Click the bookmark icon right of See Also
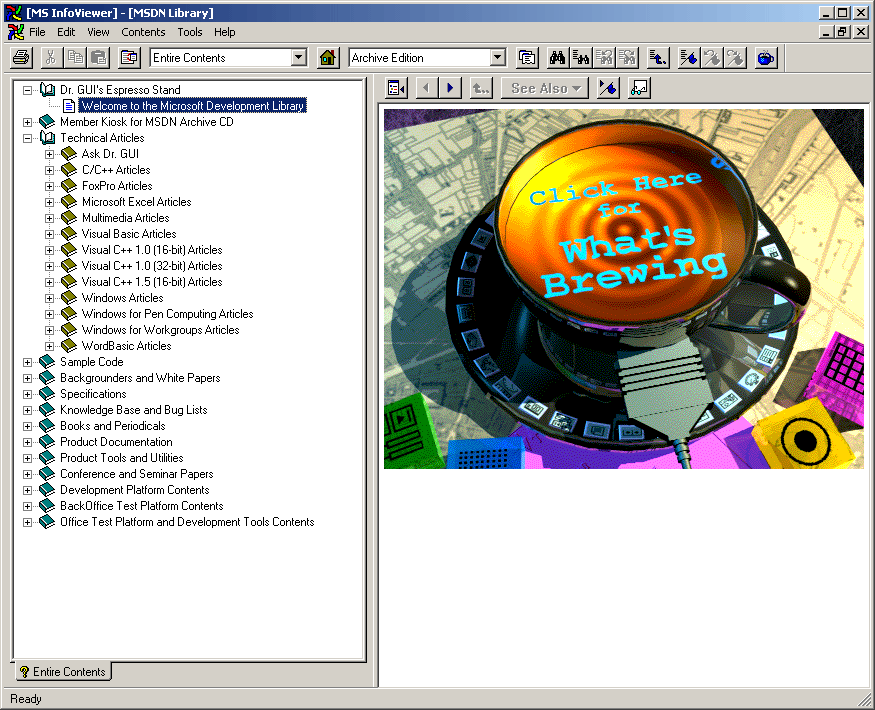The image size is (875, 710). coord(608,88)
